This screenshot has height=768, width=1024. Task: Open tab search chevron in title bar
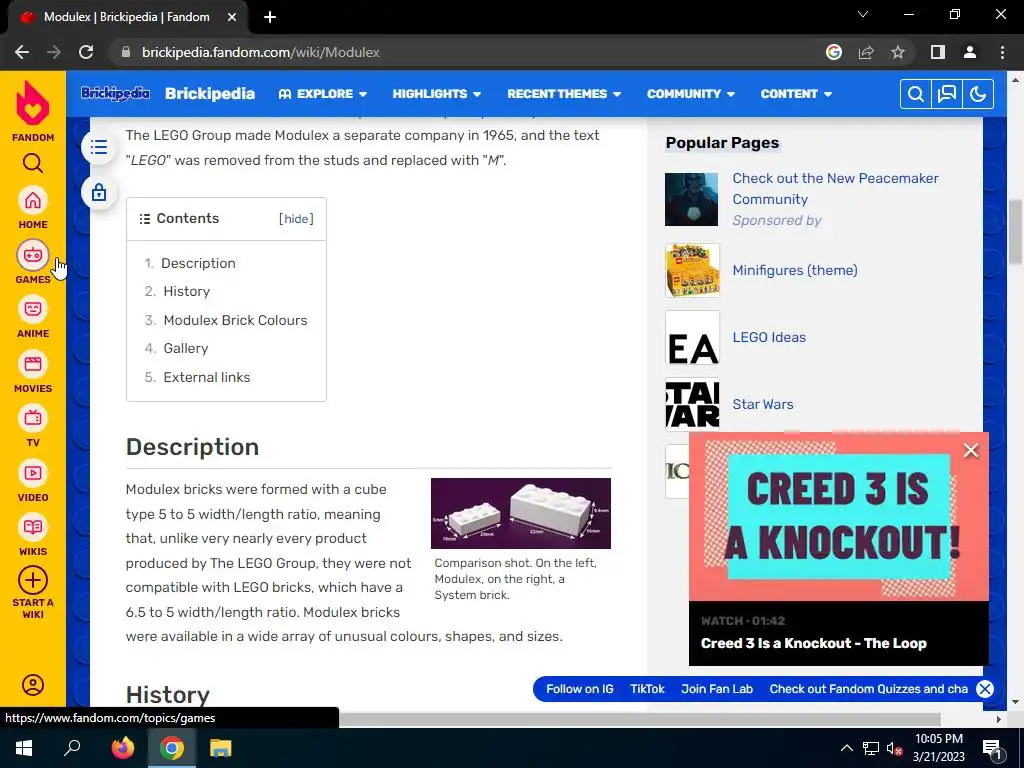point(863,14)
